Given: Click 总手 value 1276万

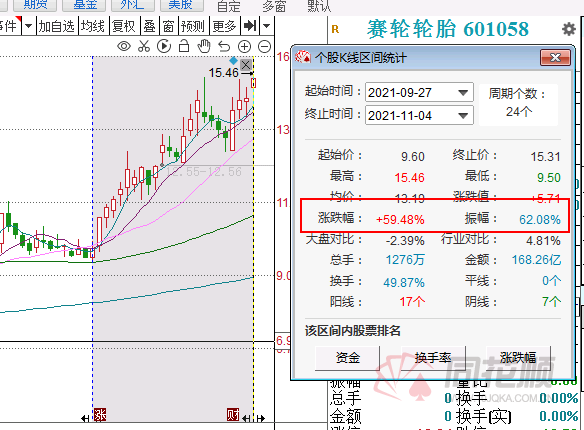Looking at the screenshot, I should tap(405, 259).
